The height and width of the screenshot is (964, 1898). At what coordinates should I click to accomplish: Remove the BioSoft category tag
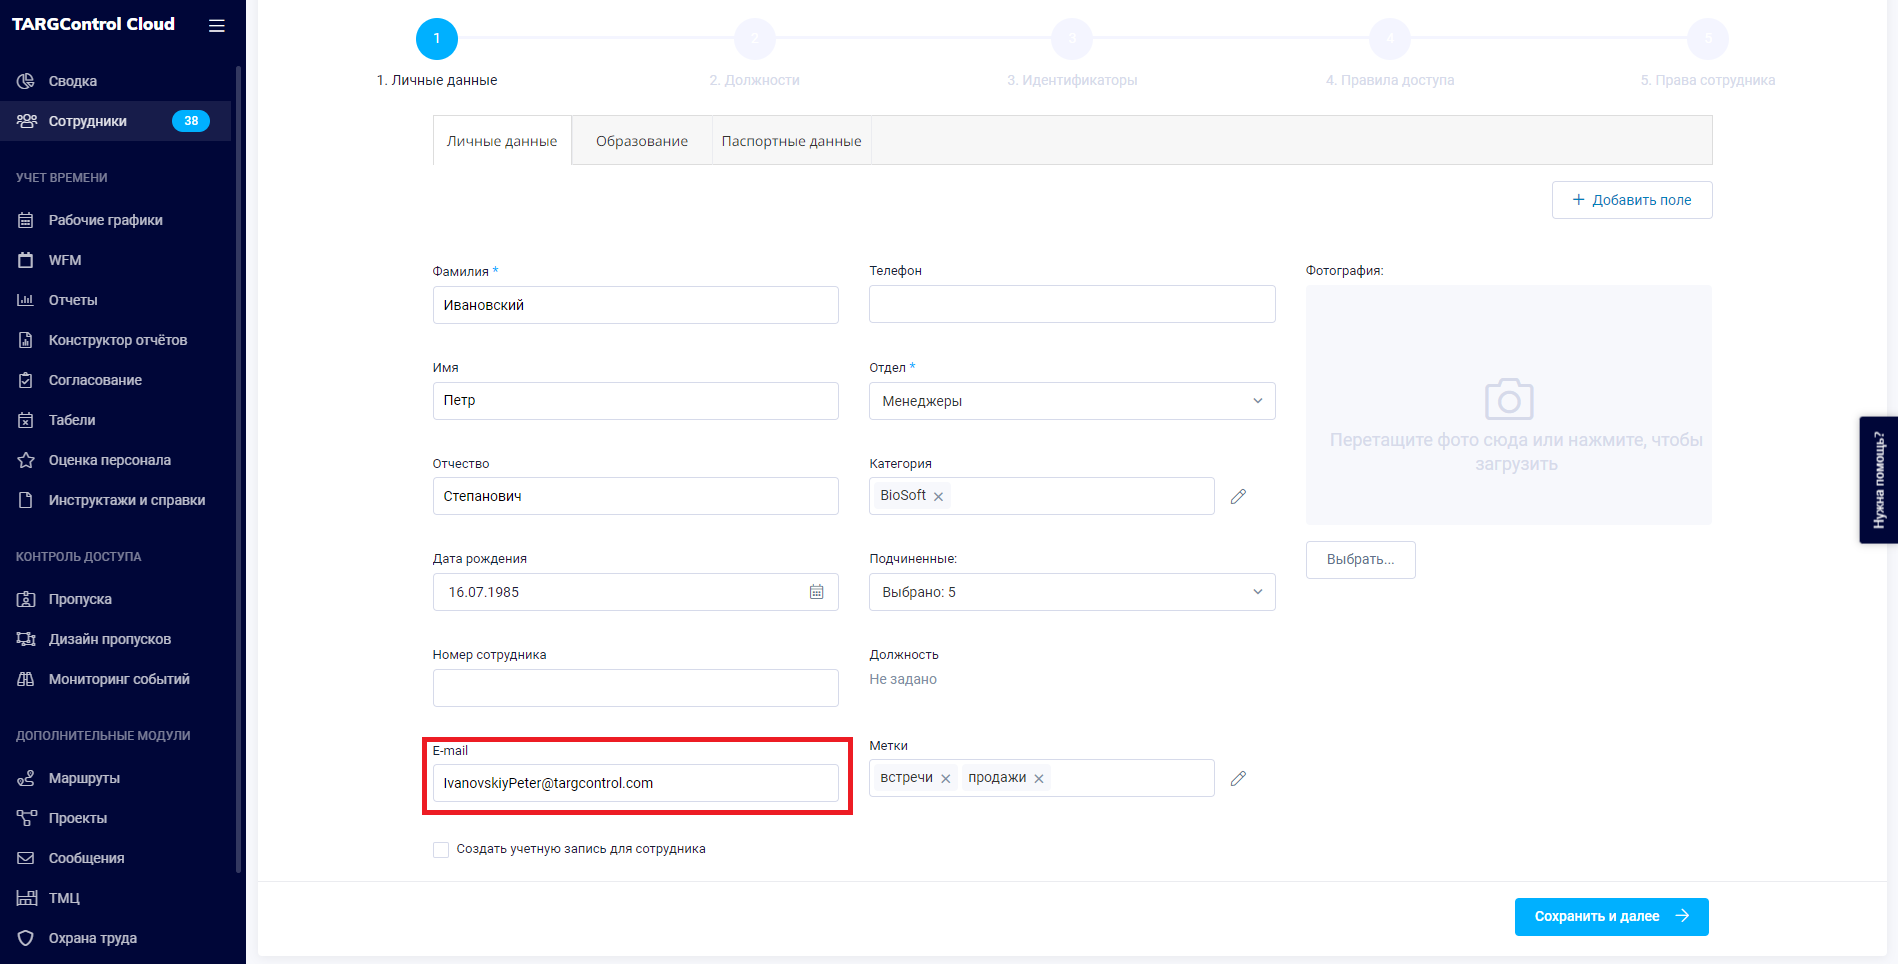(938, 497)
